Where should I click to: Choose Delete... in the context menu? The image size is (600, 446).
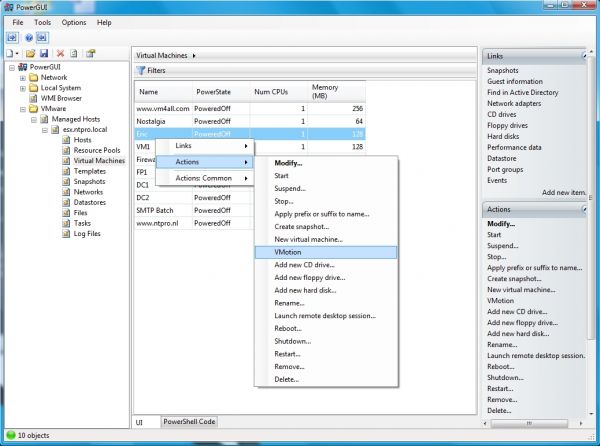326,379
